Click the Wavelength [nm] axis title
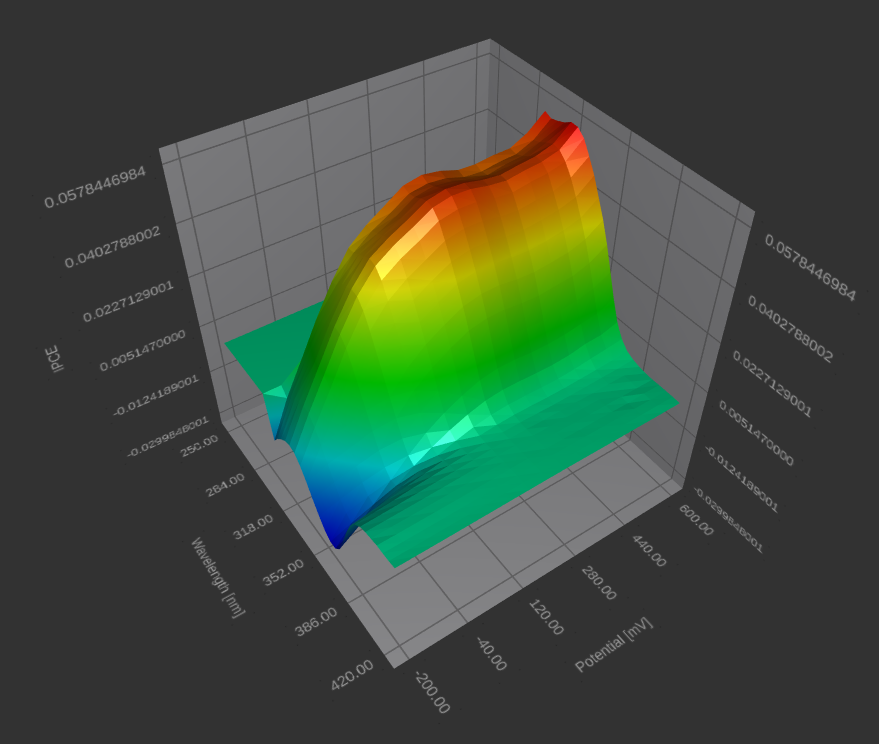Image resolution: width=879 pixels, height=744 pixels. click(217, 577)
